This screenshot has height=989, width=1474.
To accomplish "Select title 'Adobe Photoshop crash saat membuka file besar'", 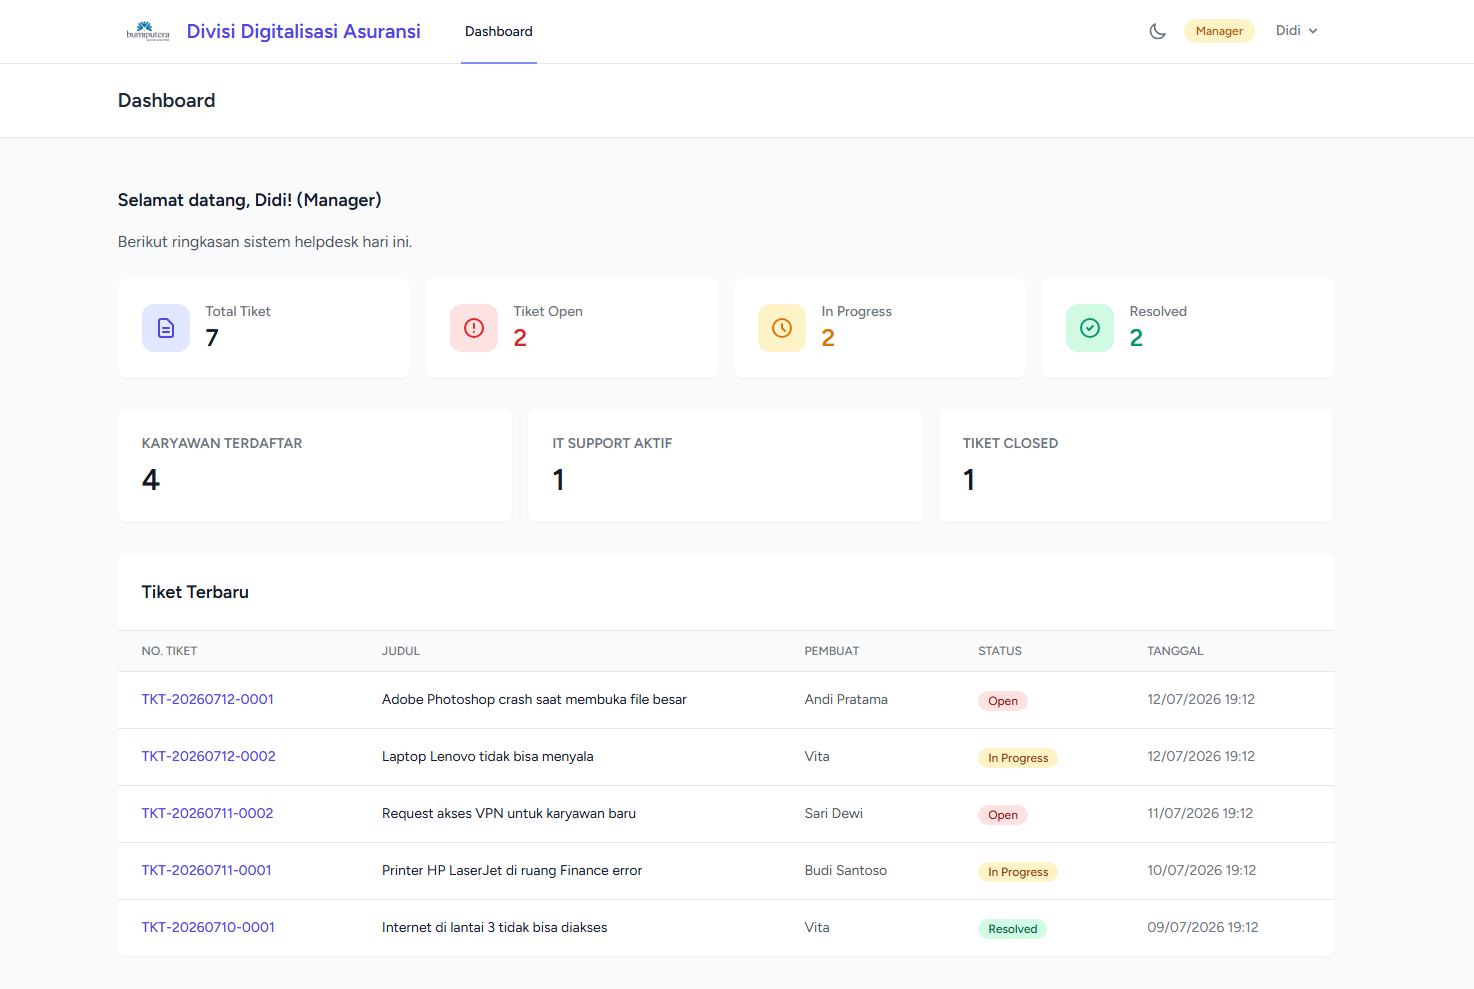I will pos(534,699).
